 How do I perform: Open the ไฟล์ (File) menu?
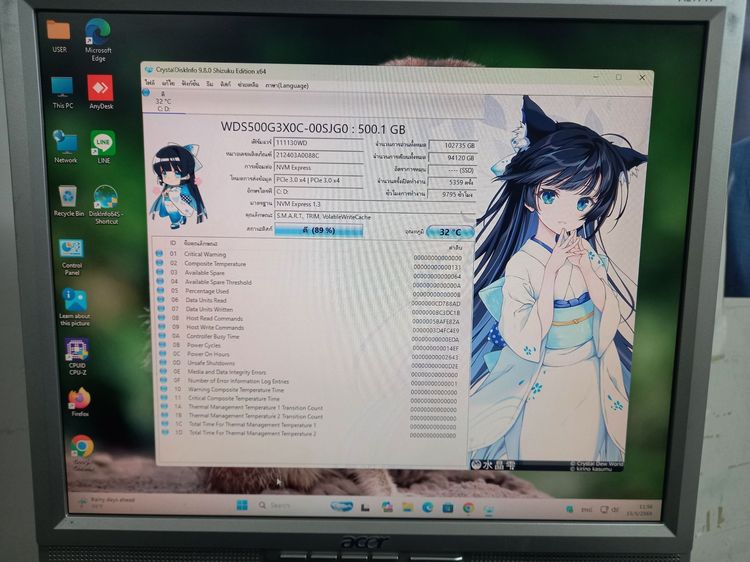(150, 83)
